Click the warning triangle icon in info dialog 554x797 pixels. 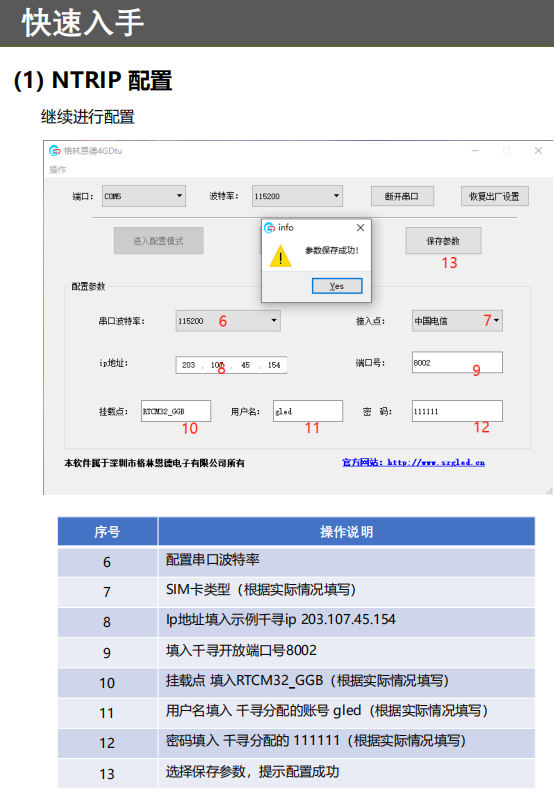(281, 256)
